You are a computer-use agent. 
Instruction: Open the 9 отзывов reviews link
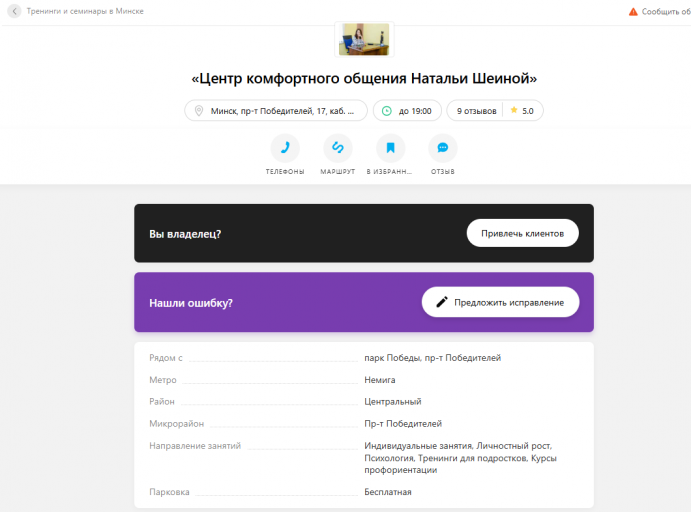(476, 111)
